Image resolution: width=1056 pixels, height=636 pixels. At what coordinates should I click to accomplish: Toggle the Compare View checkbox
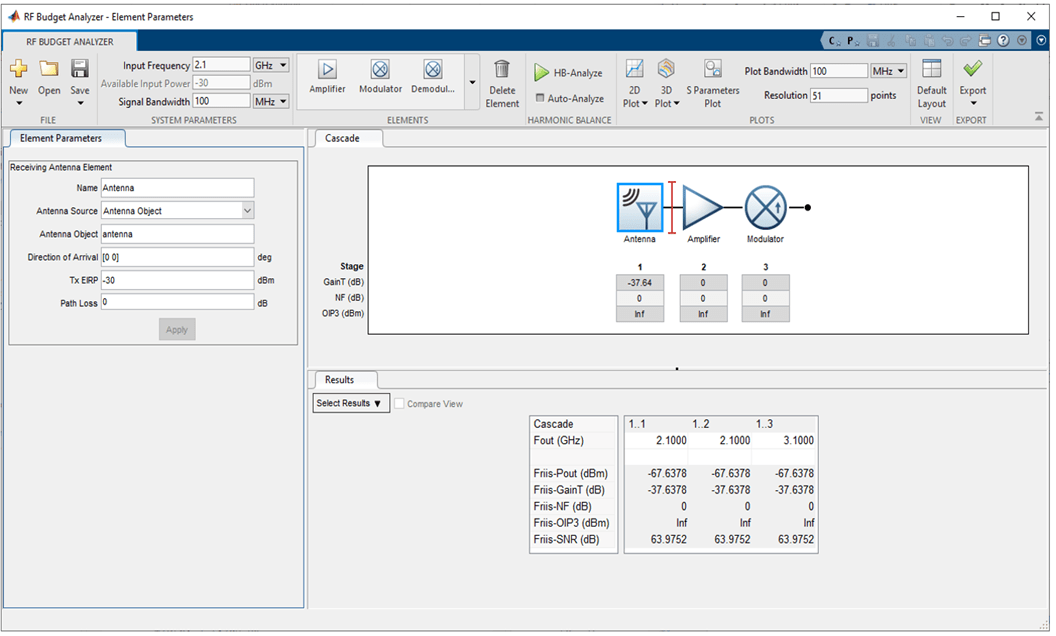399,404
